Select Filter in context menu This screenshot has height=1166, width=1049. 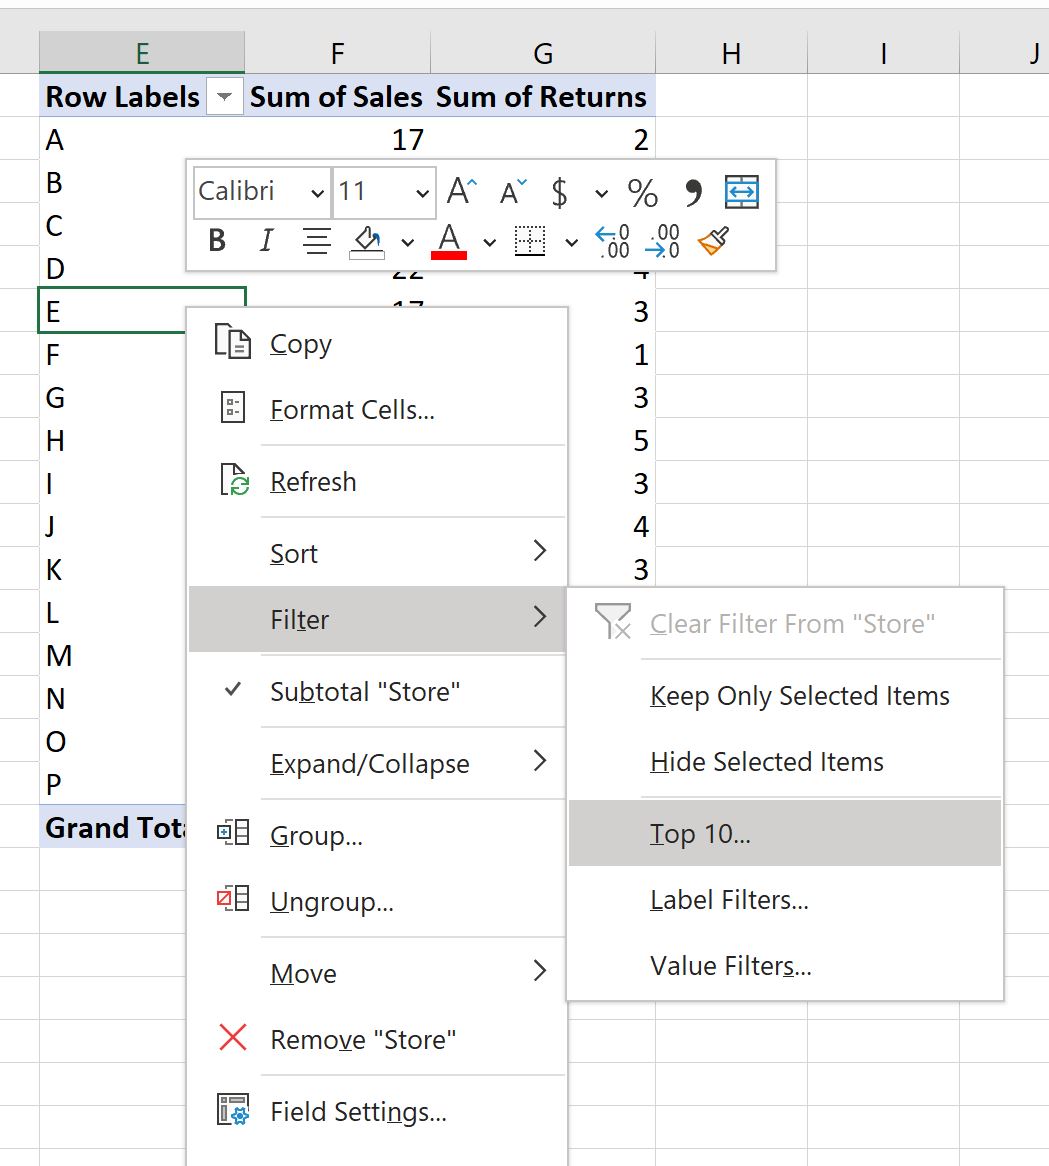pos(377,619)
